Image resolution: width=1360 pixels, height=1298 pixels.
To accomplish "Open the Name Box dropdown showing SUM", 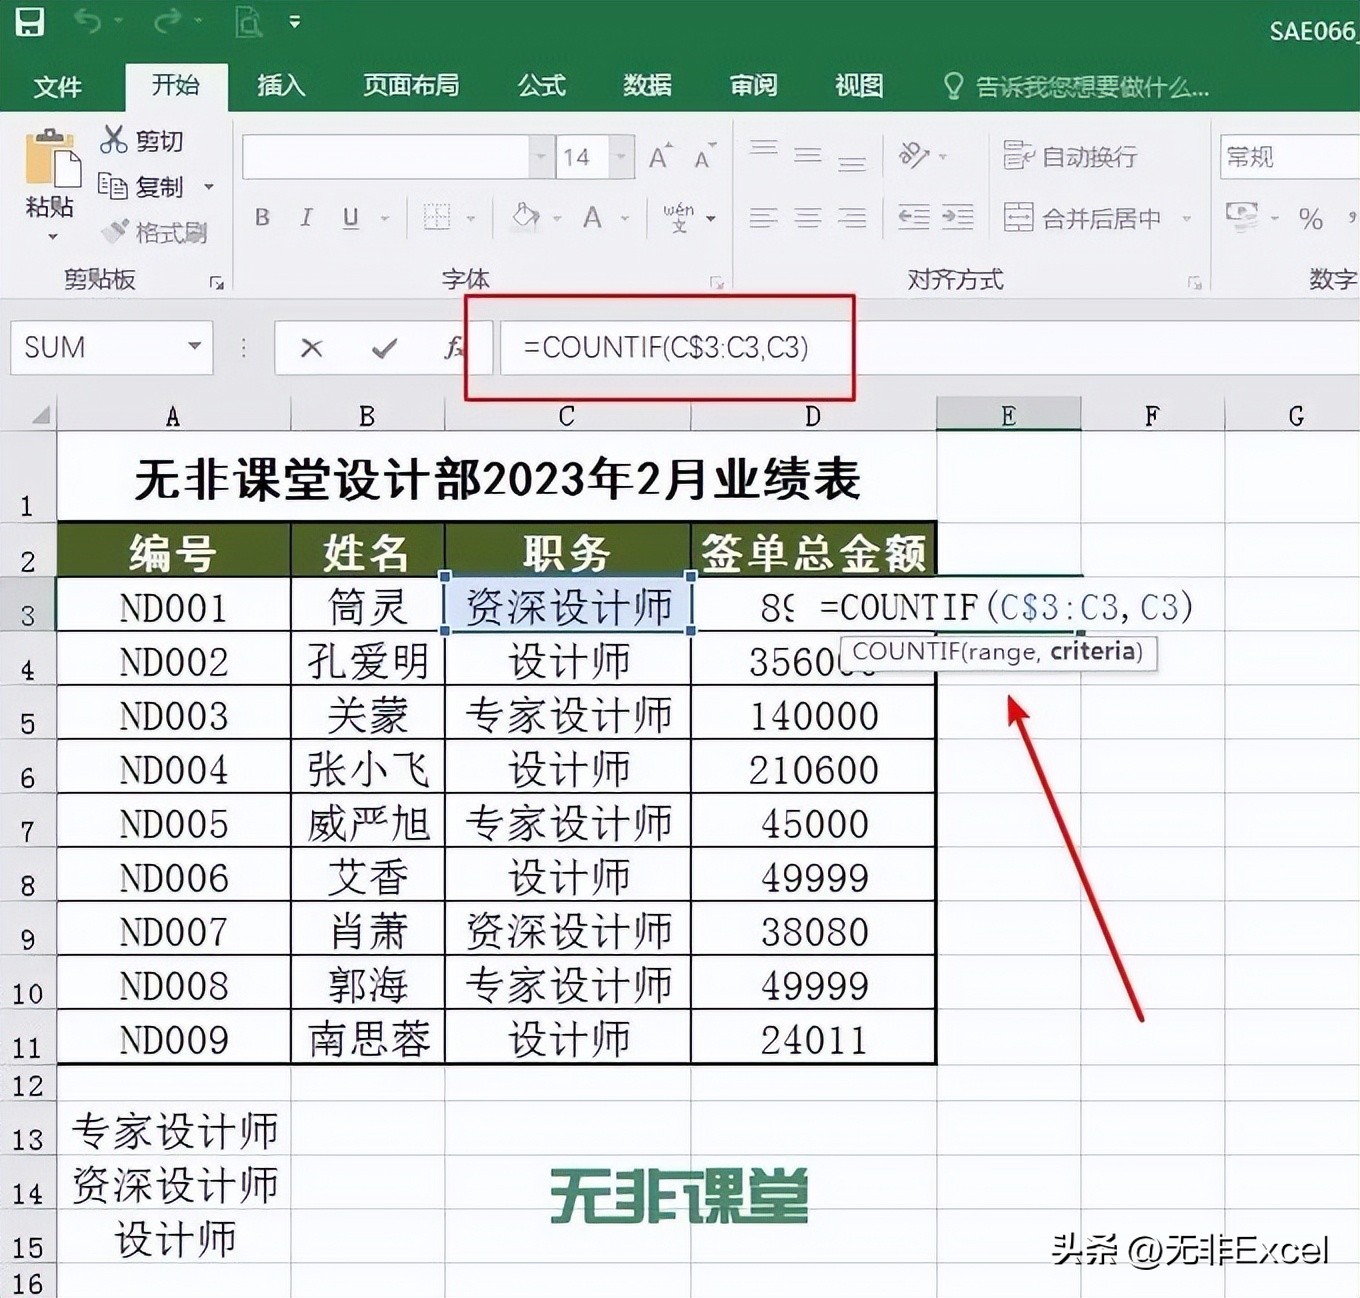I will pyautogui.click(x=196, y=348).
